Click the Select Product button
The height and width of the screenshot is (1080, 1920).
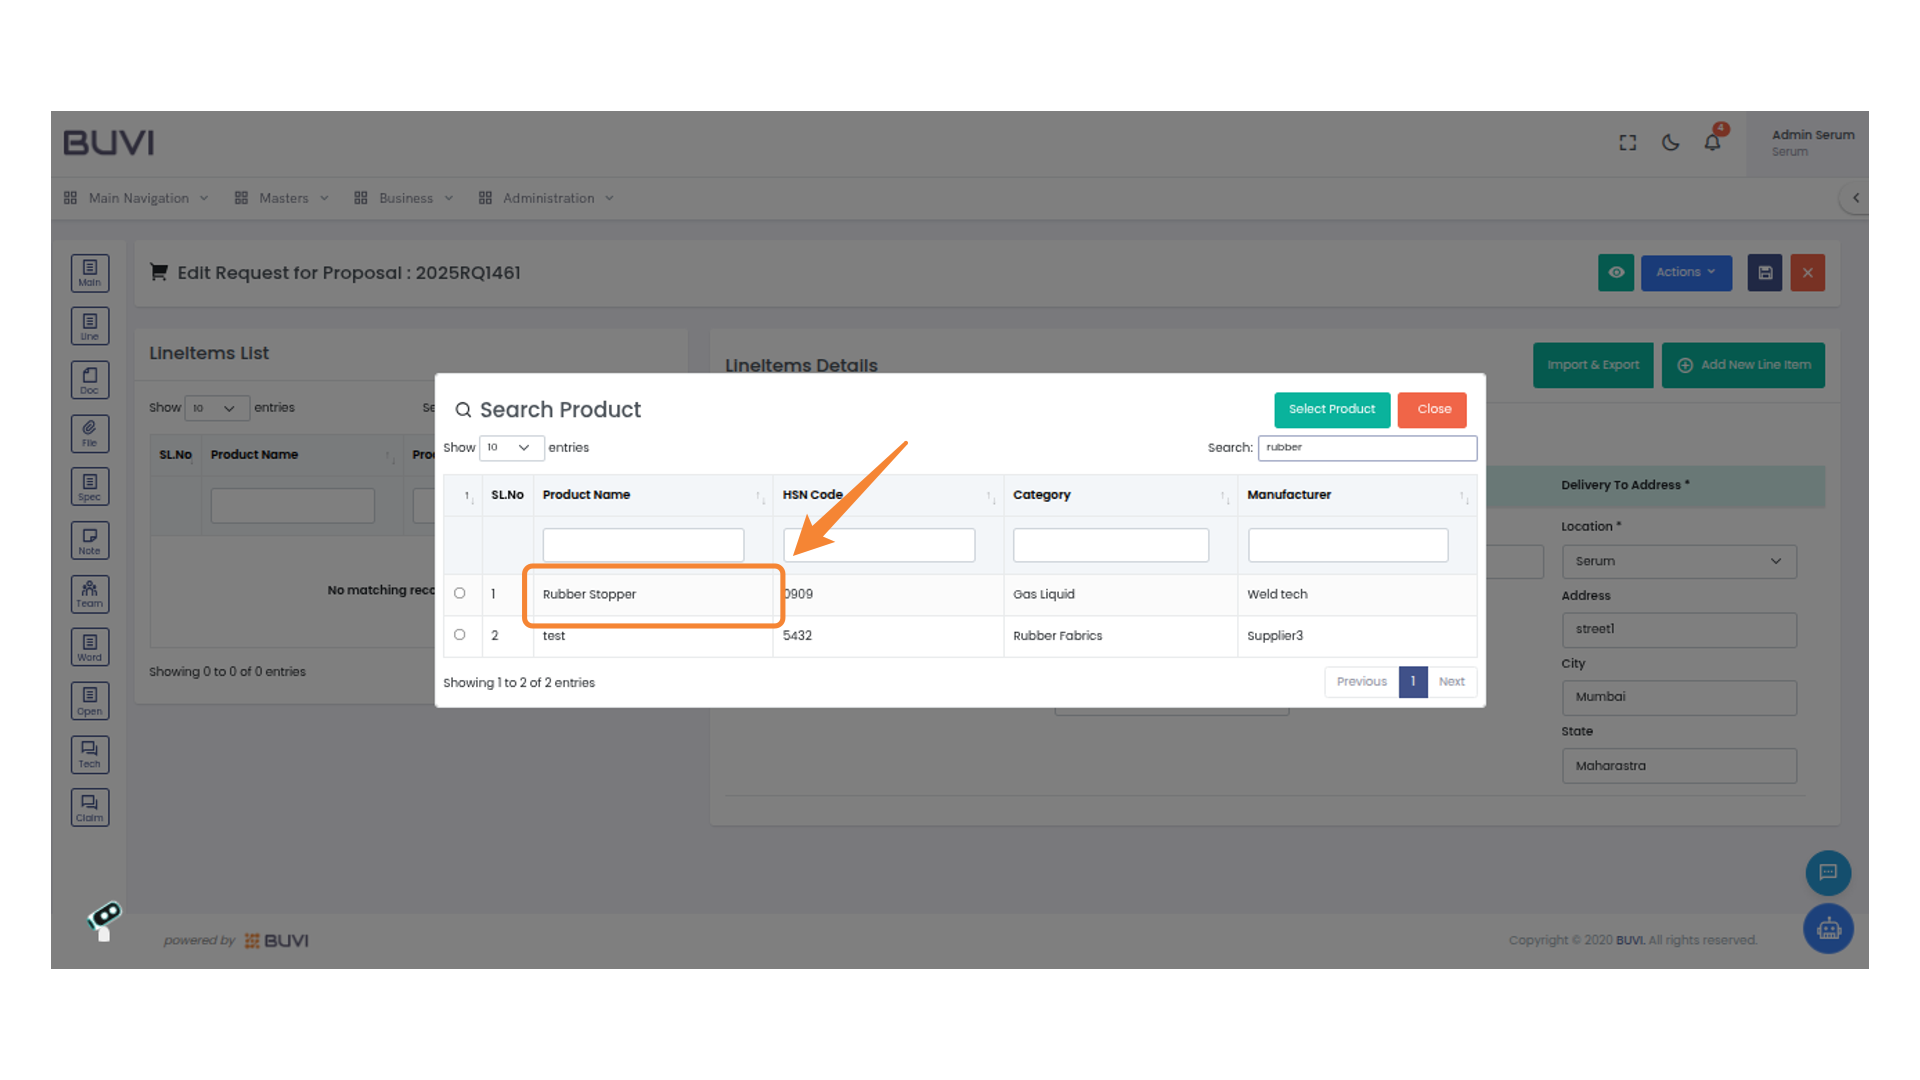pos(1332,410)
